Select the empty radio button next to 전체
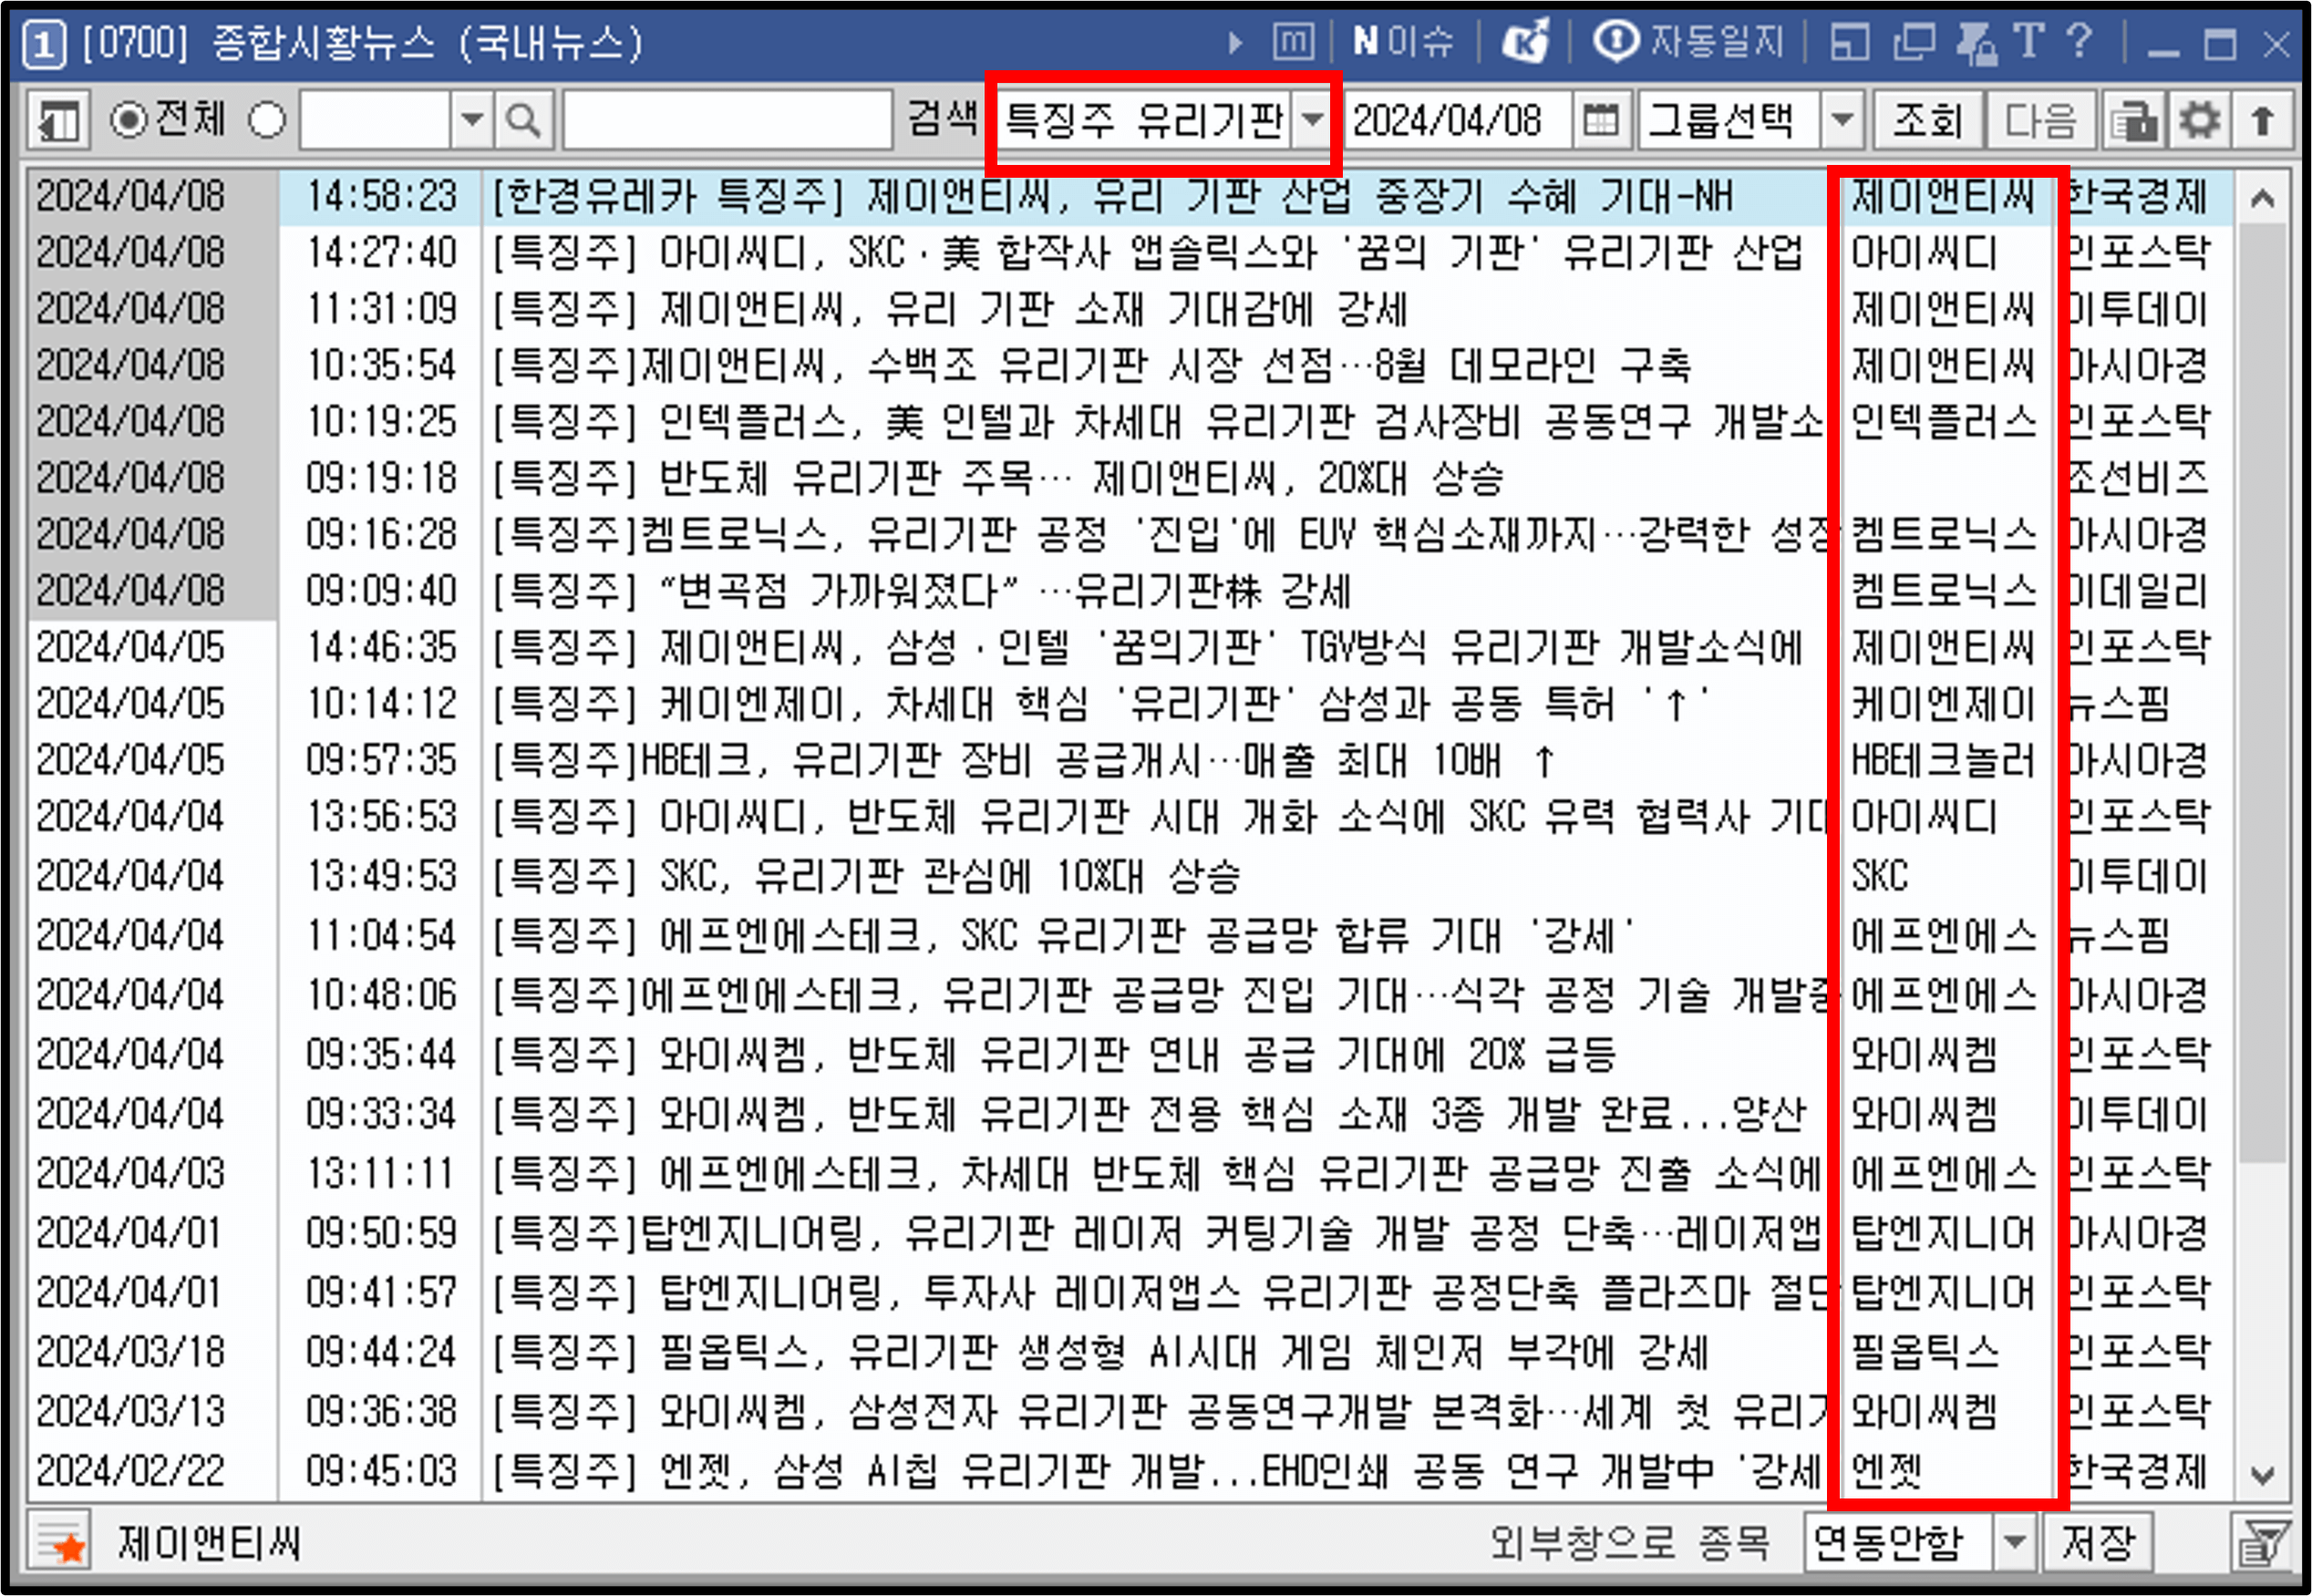This screenshot has height=1596, width=2312. coord(267,121)
